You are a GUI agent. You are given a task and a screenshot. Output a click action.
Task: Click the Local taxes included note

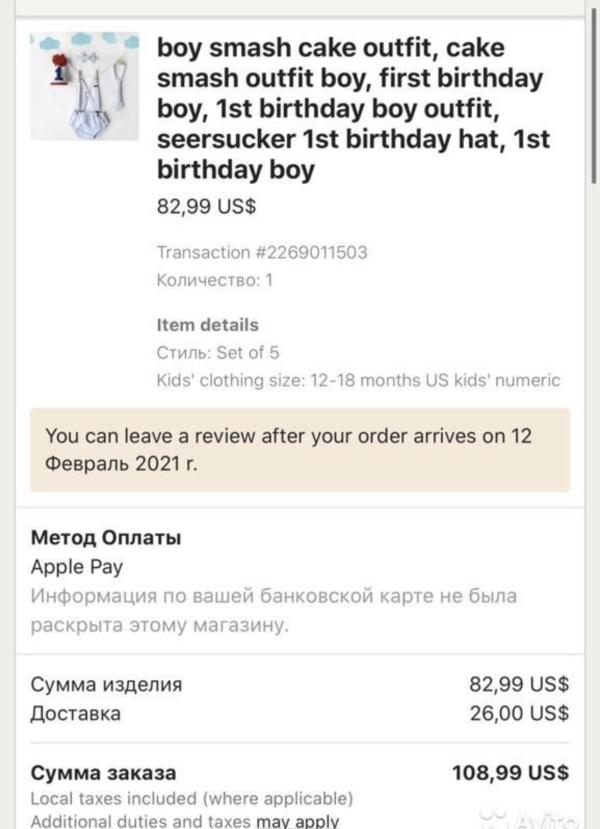click(x=192, y=798)
